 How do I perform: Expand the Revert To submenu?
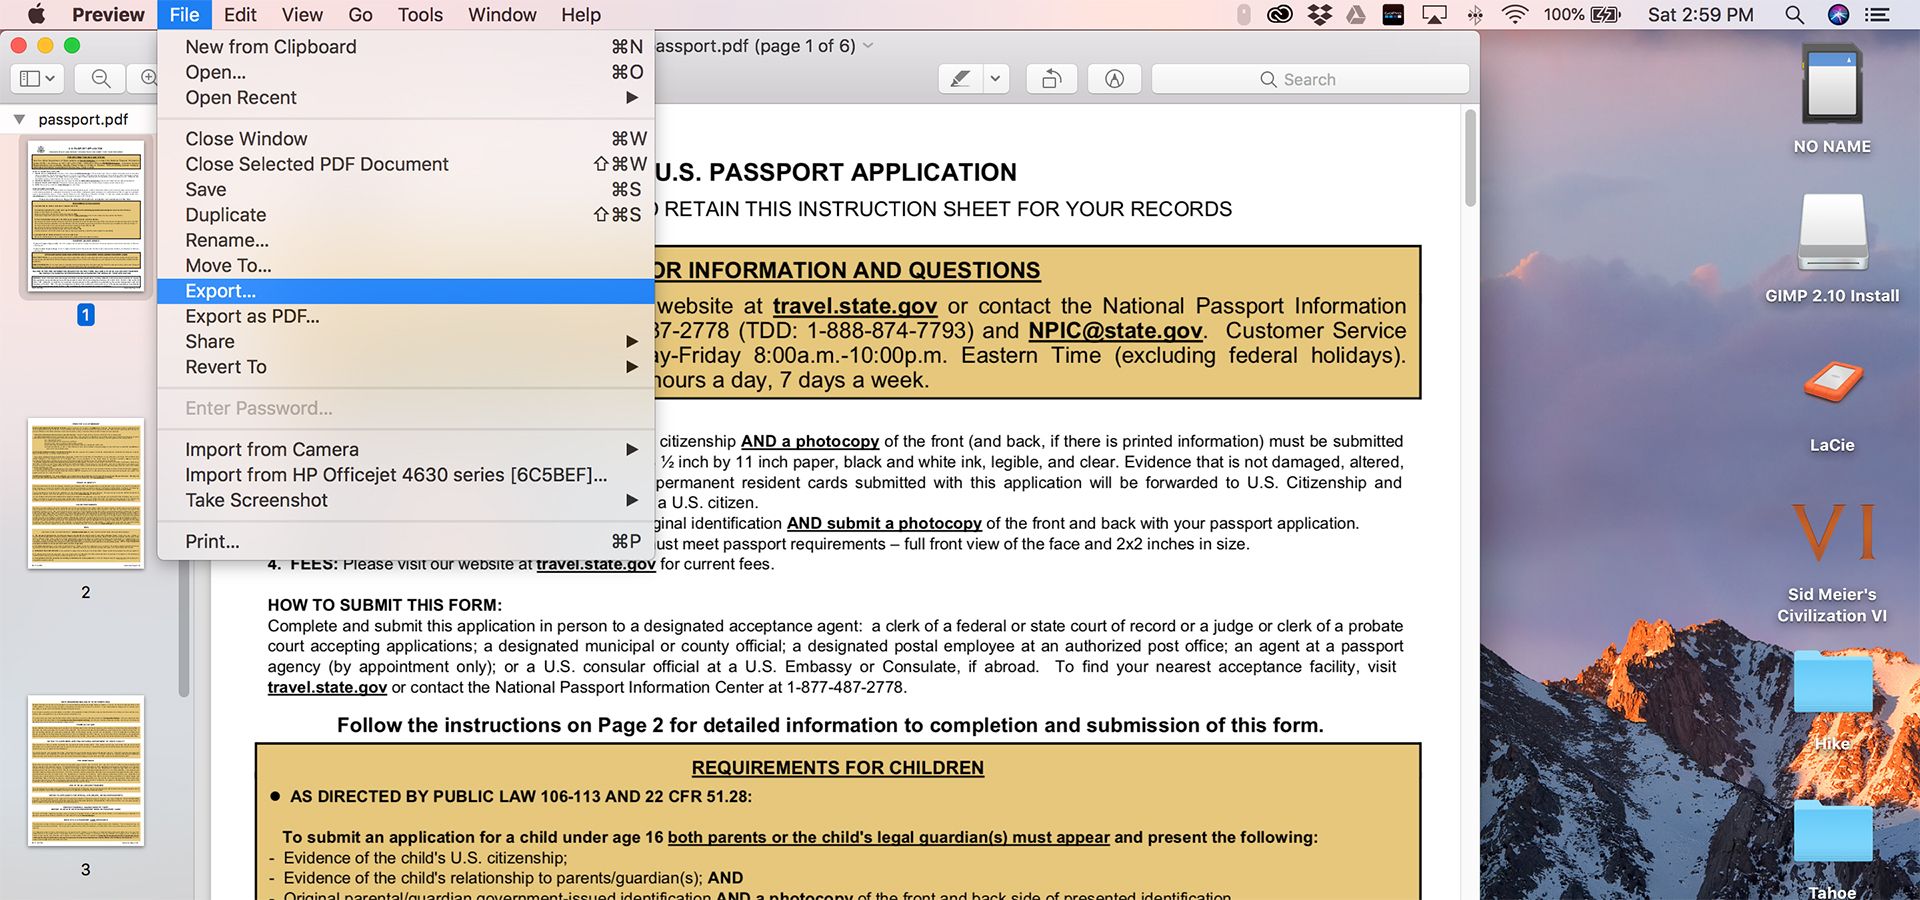click(x=406, y=367)
